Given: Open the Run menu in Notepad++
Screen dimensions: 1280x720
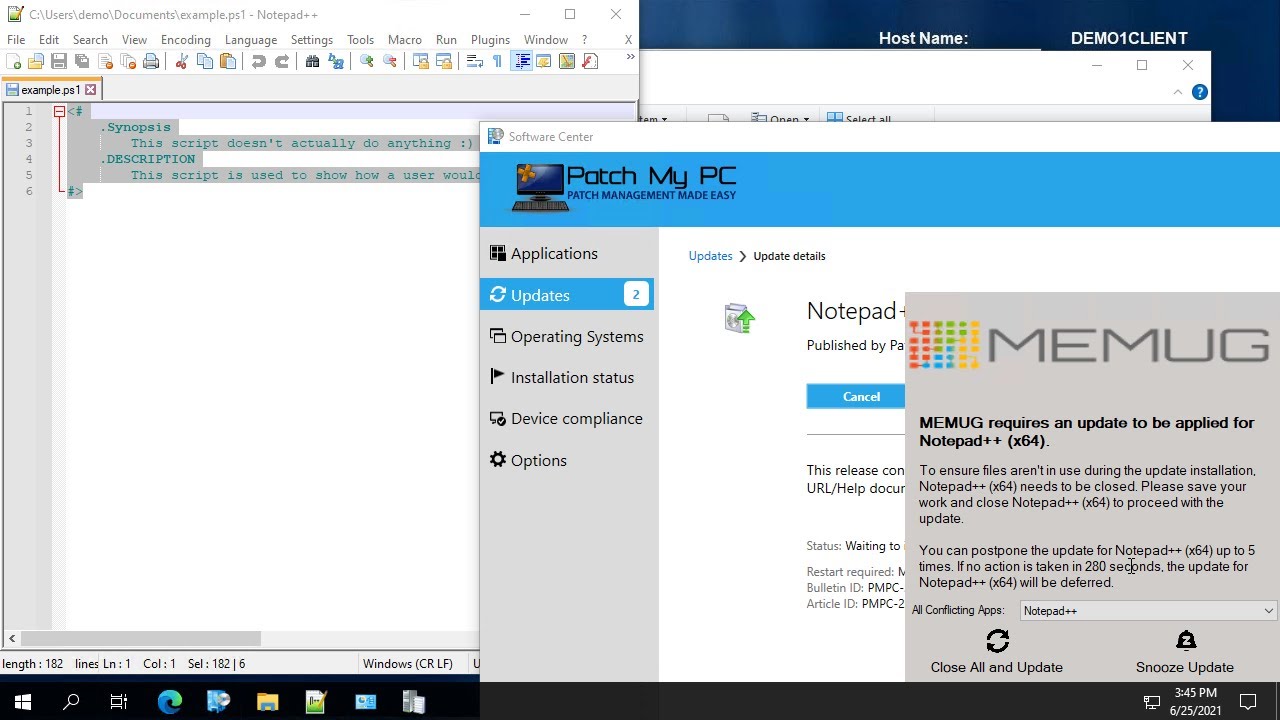Looking at the screenshot, I should click(446, 40).
